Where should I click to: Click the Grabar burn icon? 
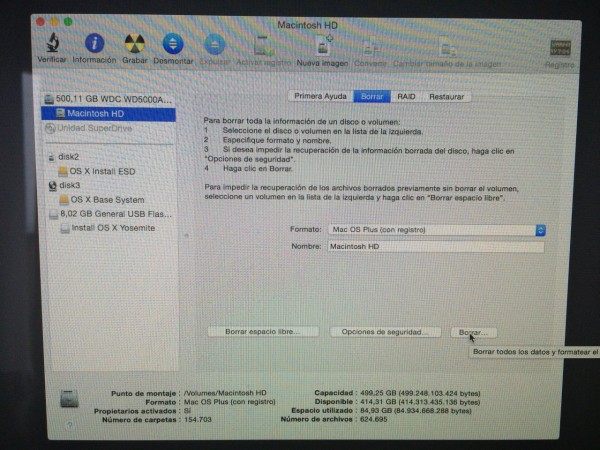(135, 44)
